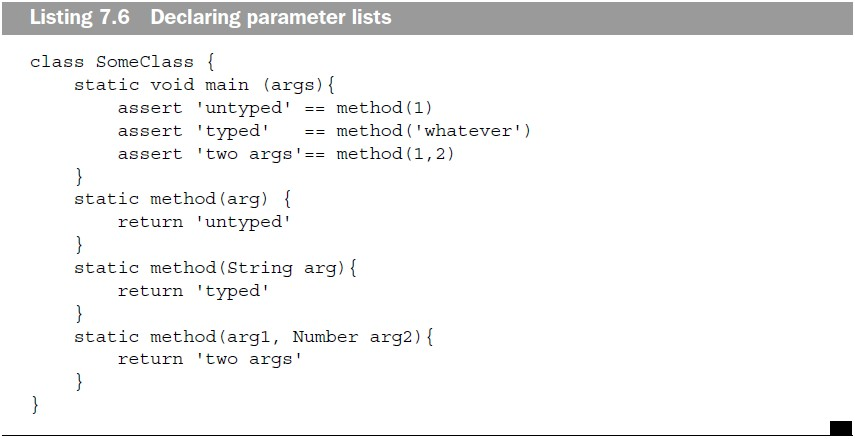Click the Listing 7.6 header title
The width and height of the screenshot is (855, 439).
tap(210, 17)
